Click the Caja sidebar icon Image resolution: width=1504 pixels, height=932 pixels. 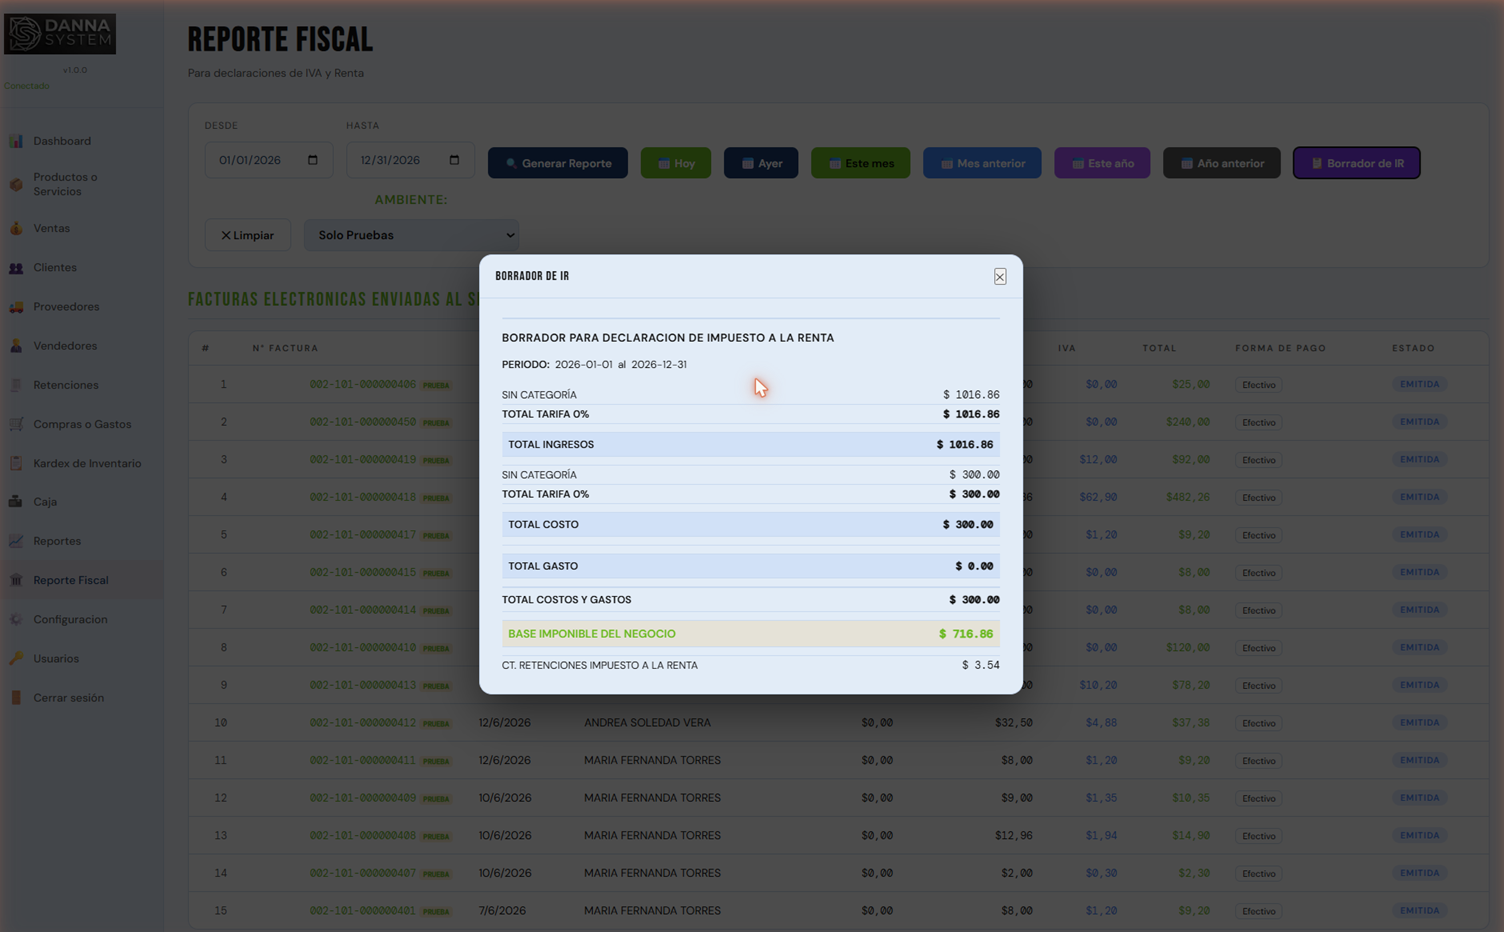tap(16, 502)
